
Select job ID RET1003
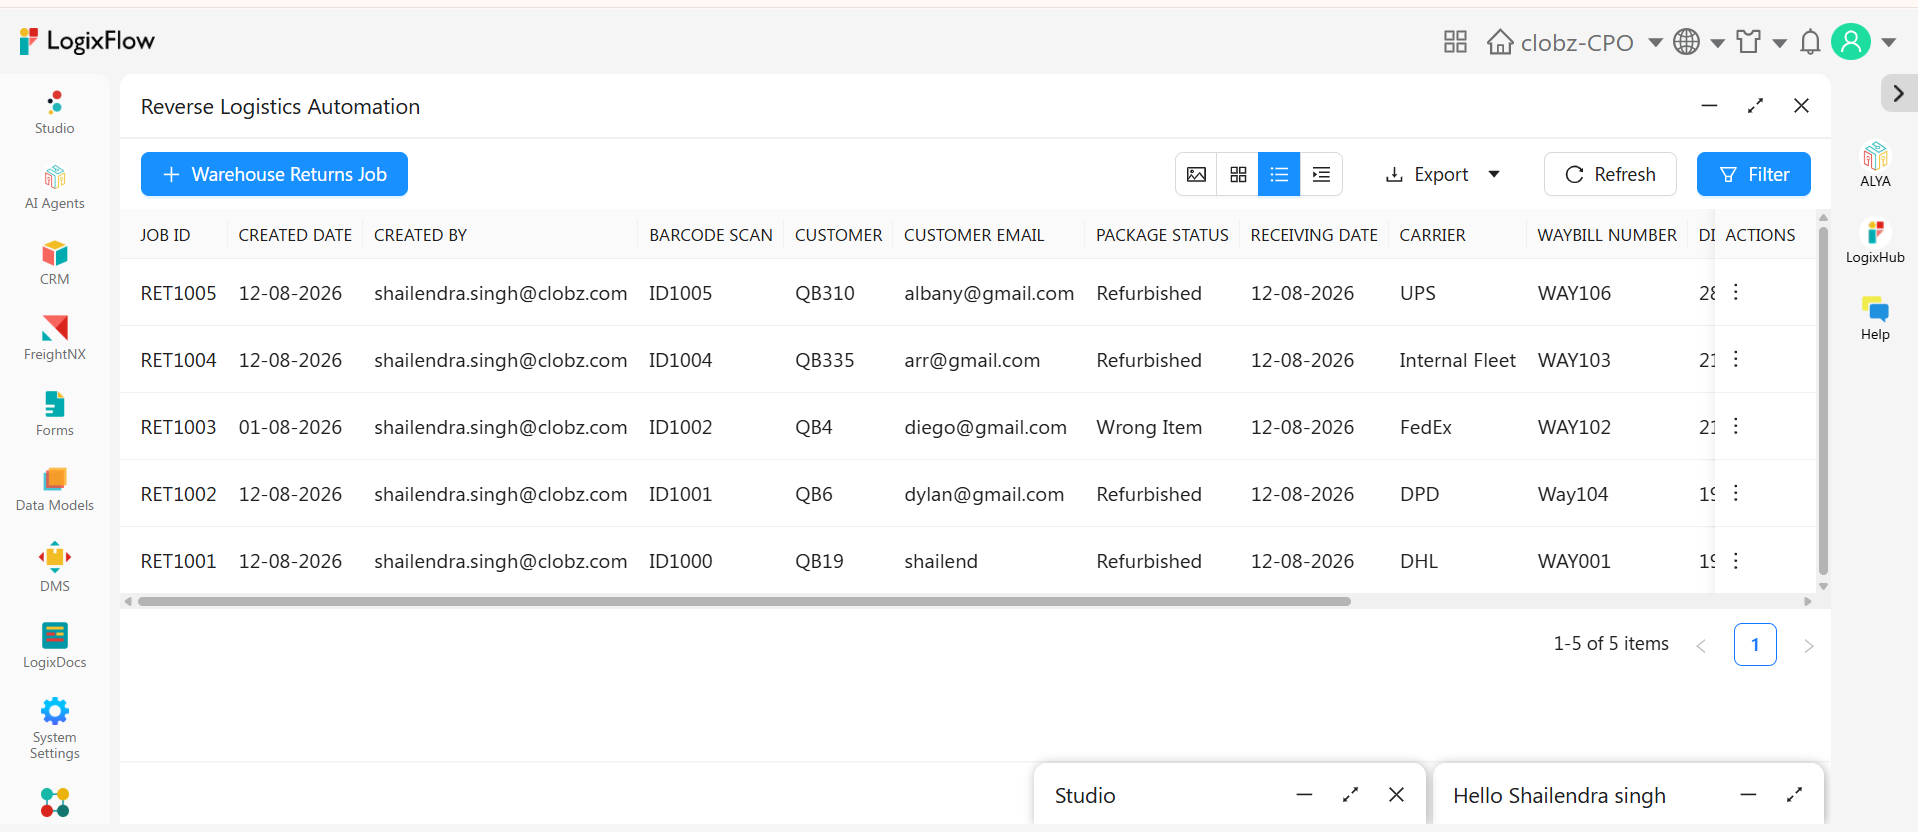click(178, 427)
